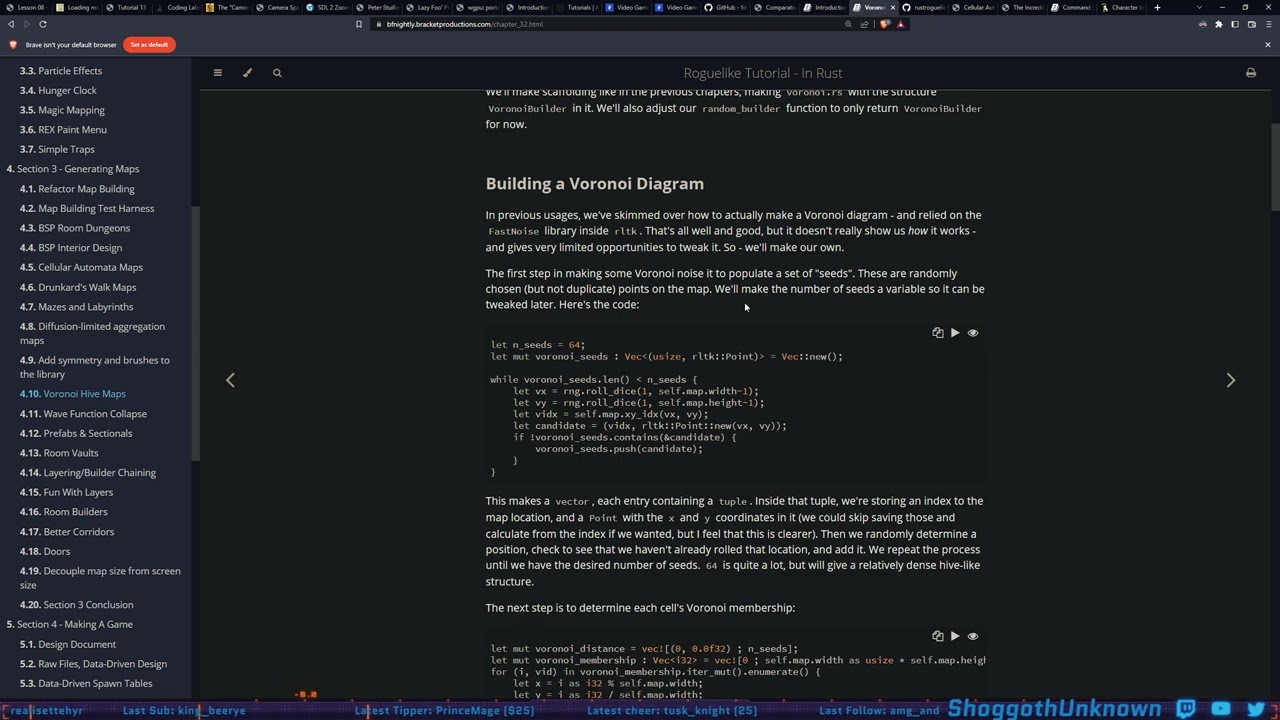Open a new browser tab
1280x720 pixels.
coord(1157,7)
